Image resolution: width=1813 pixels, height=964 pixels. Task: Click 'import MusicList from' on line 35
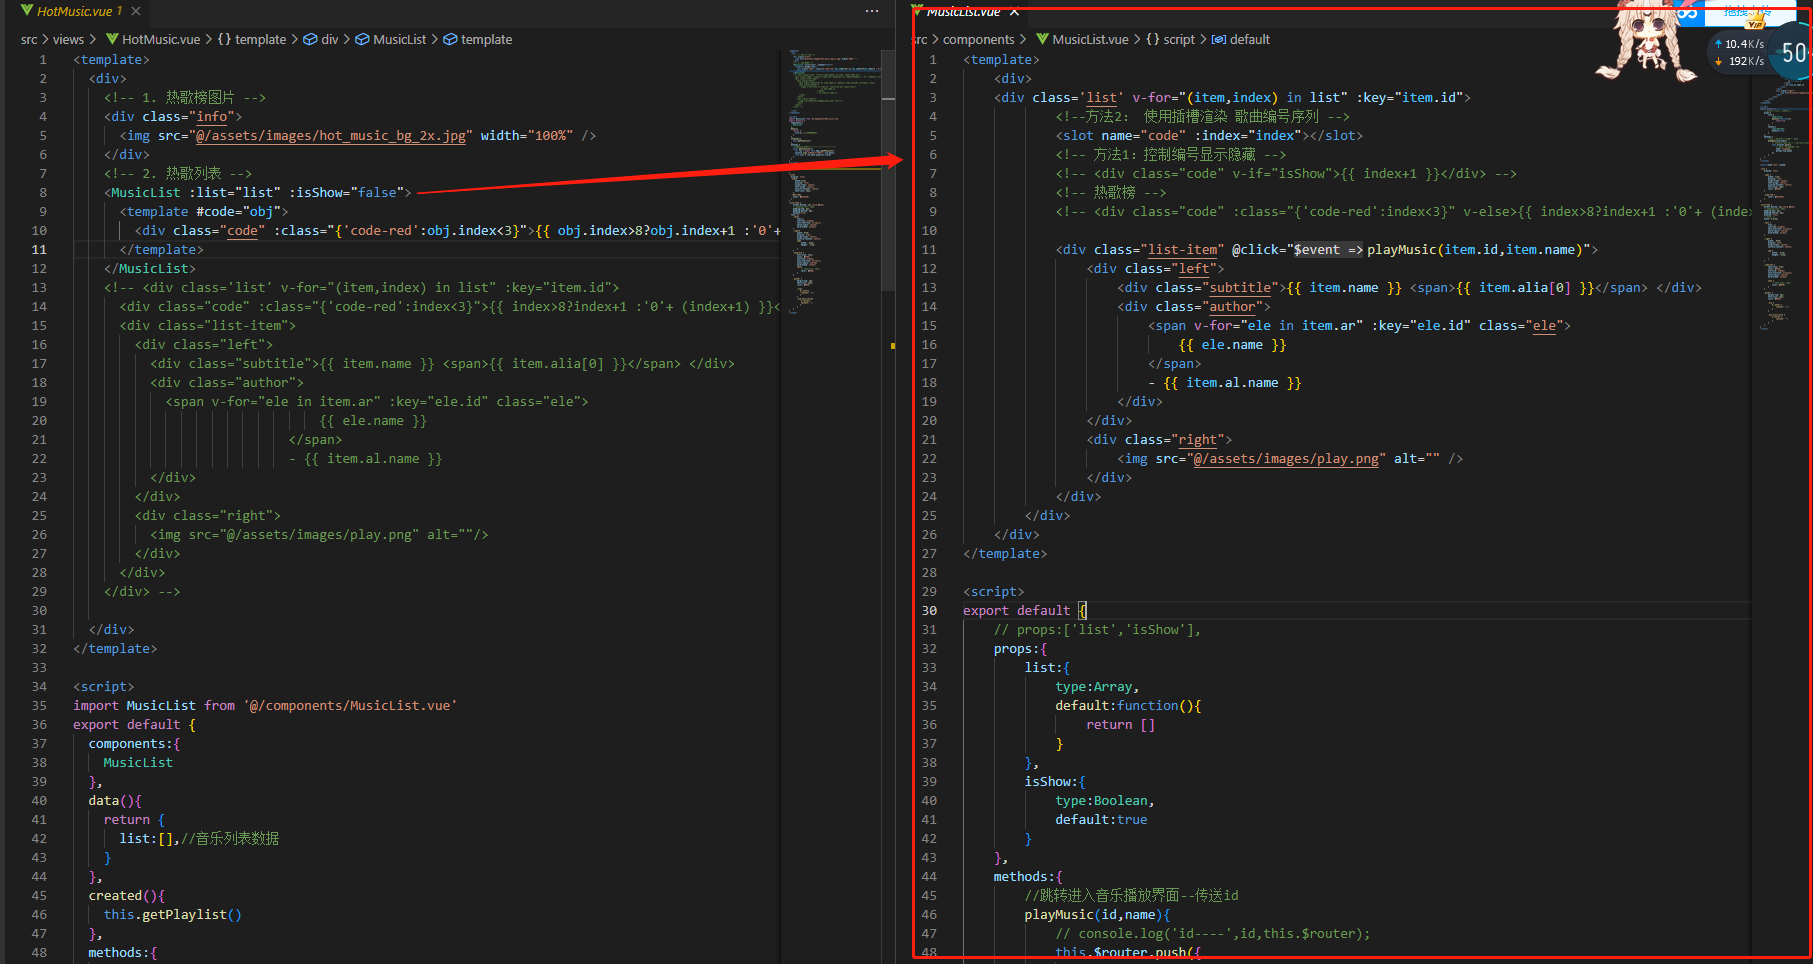[x=154, y=706]
